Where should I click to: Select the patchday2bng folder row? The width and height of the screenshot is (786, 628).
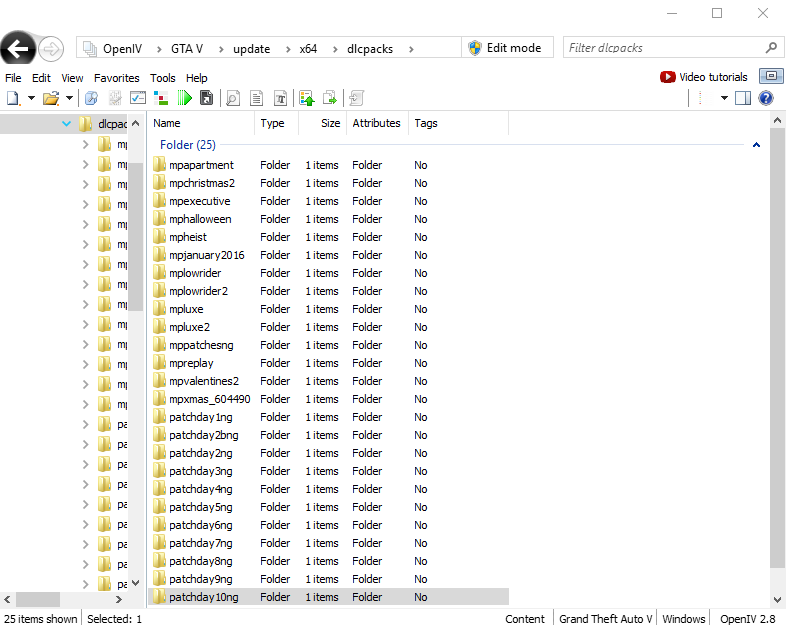tap(330, 435)
